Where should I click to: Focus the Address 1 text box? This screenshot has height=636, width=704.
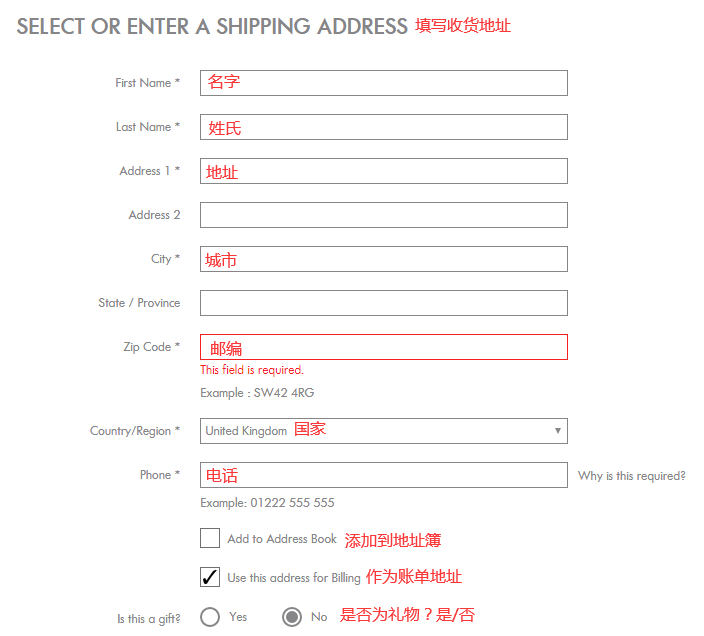coord(383,171)
